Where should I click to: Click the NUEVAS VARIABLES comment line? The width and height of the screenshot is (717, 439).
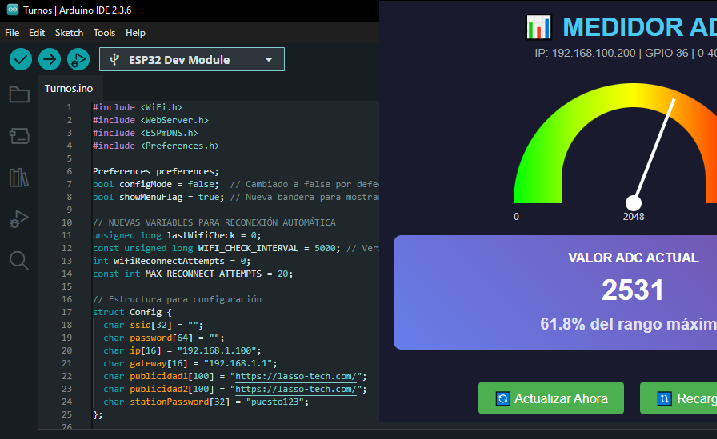click(214, 223)
